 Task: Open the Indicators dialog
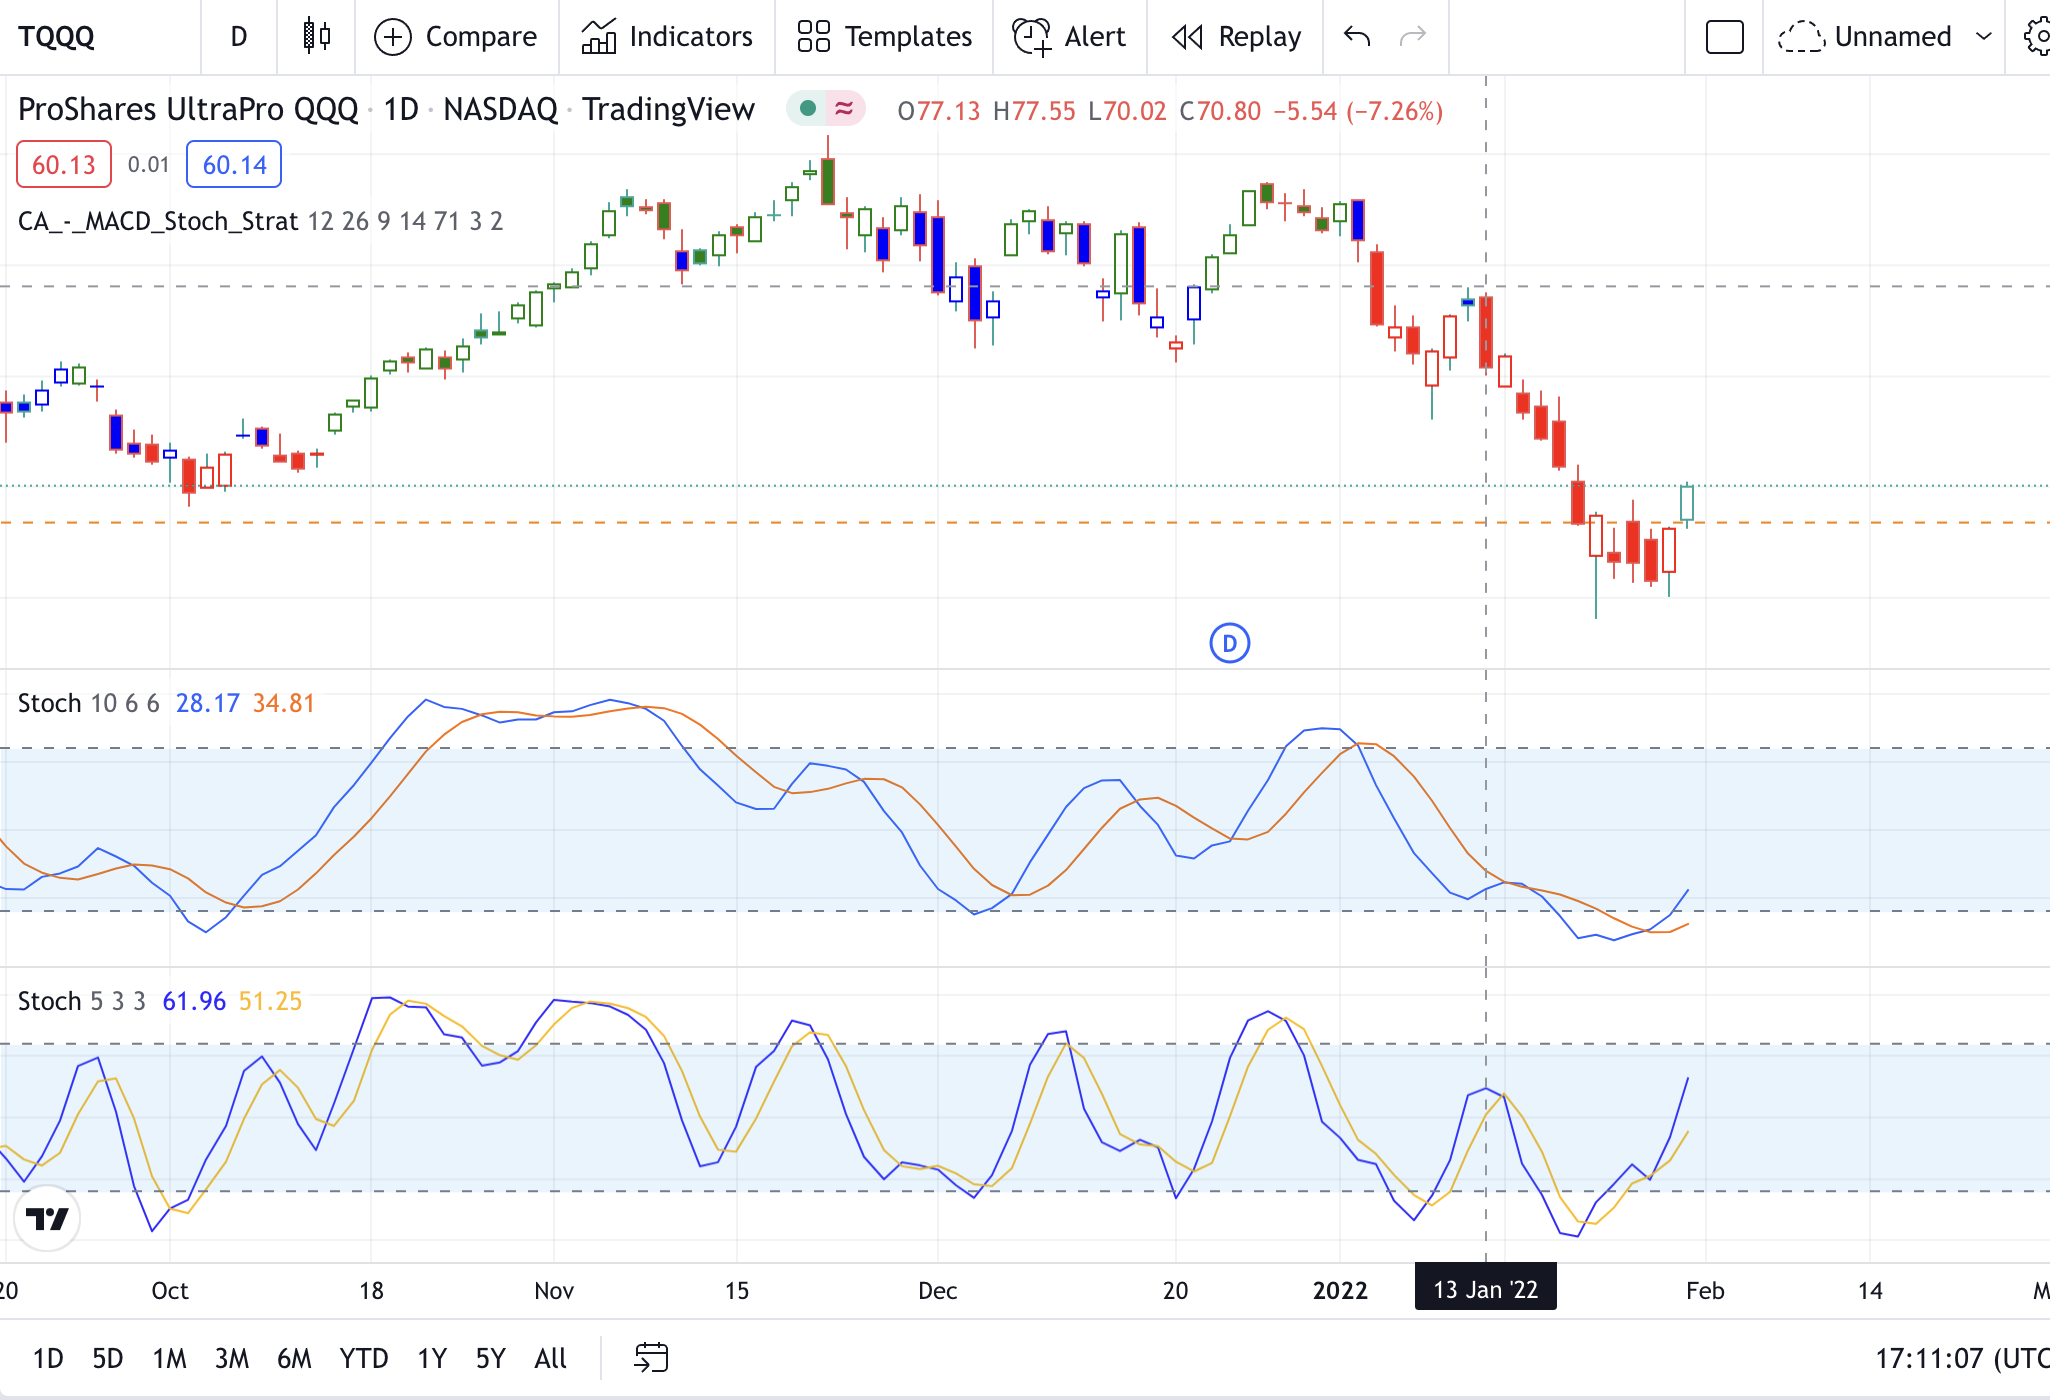click(667, 37)
